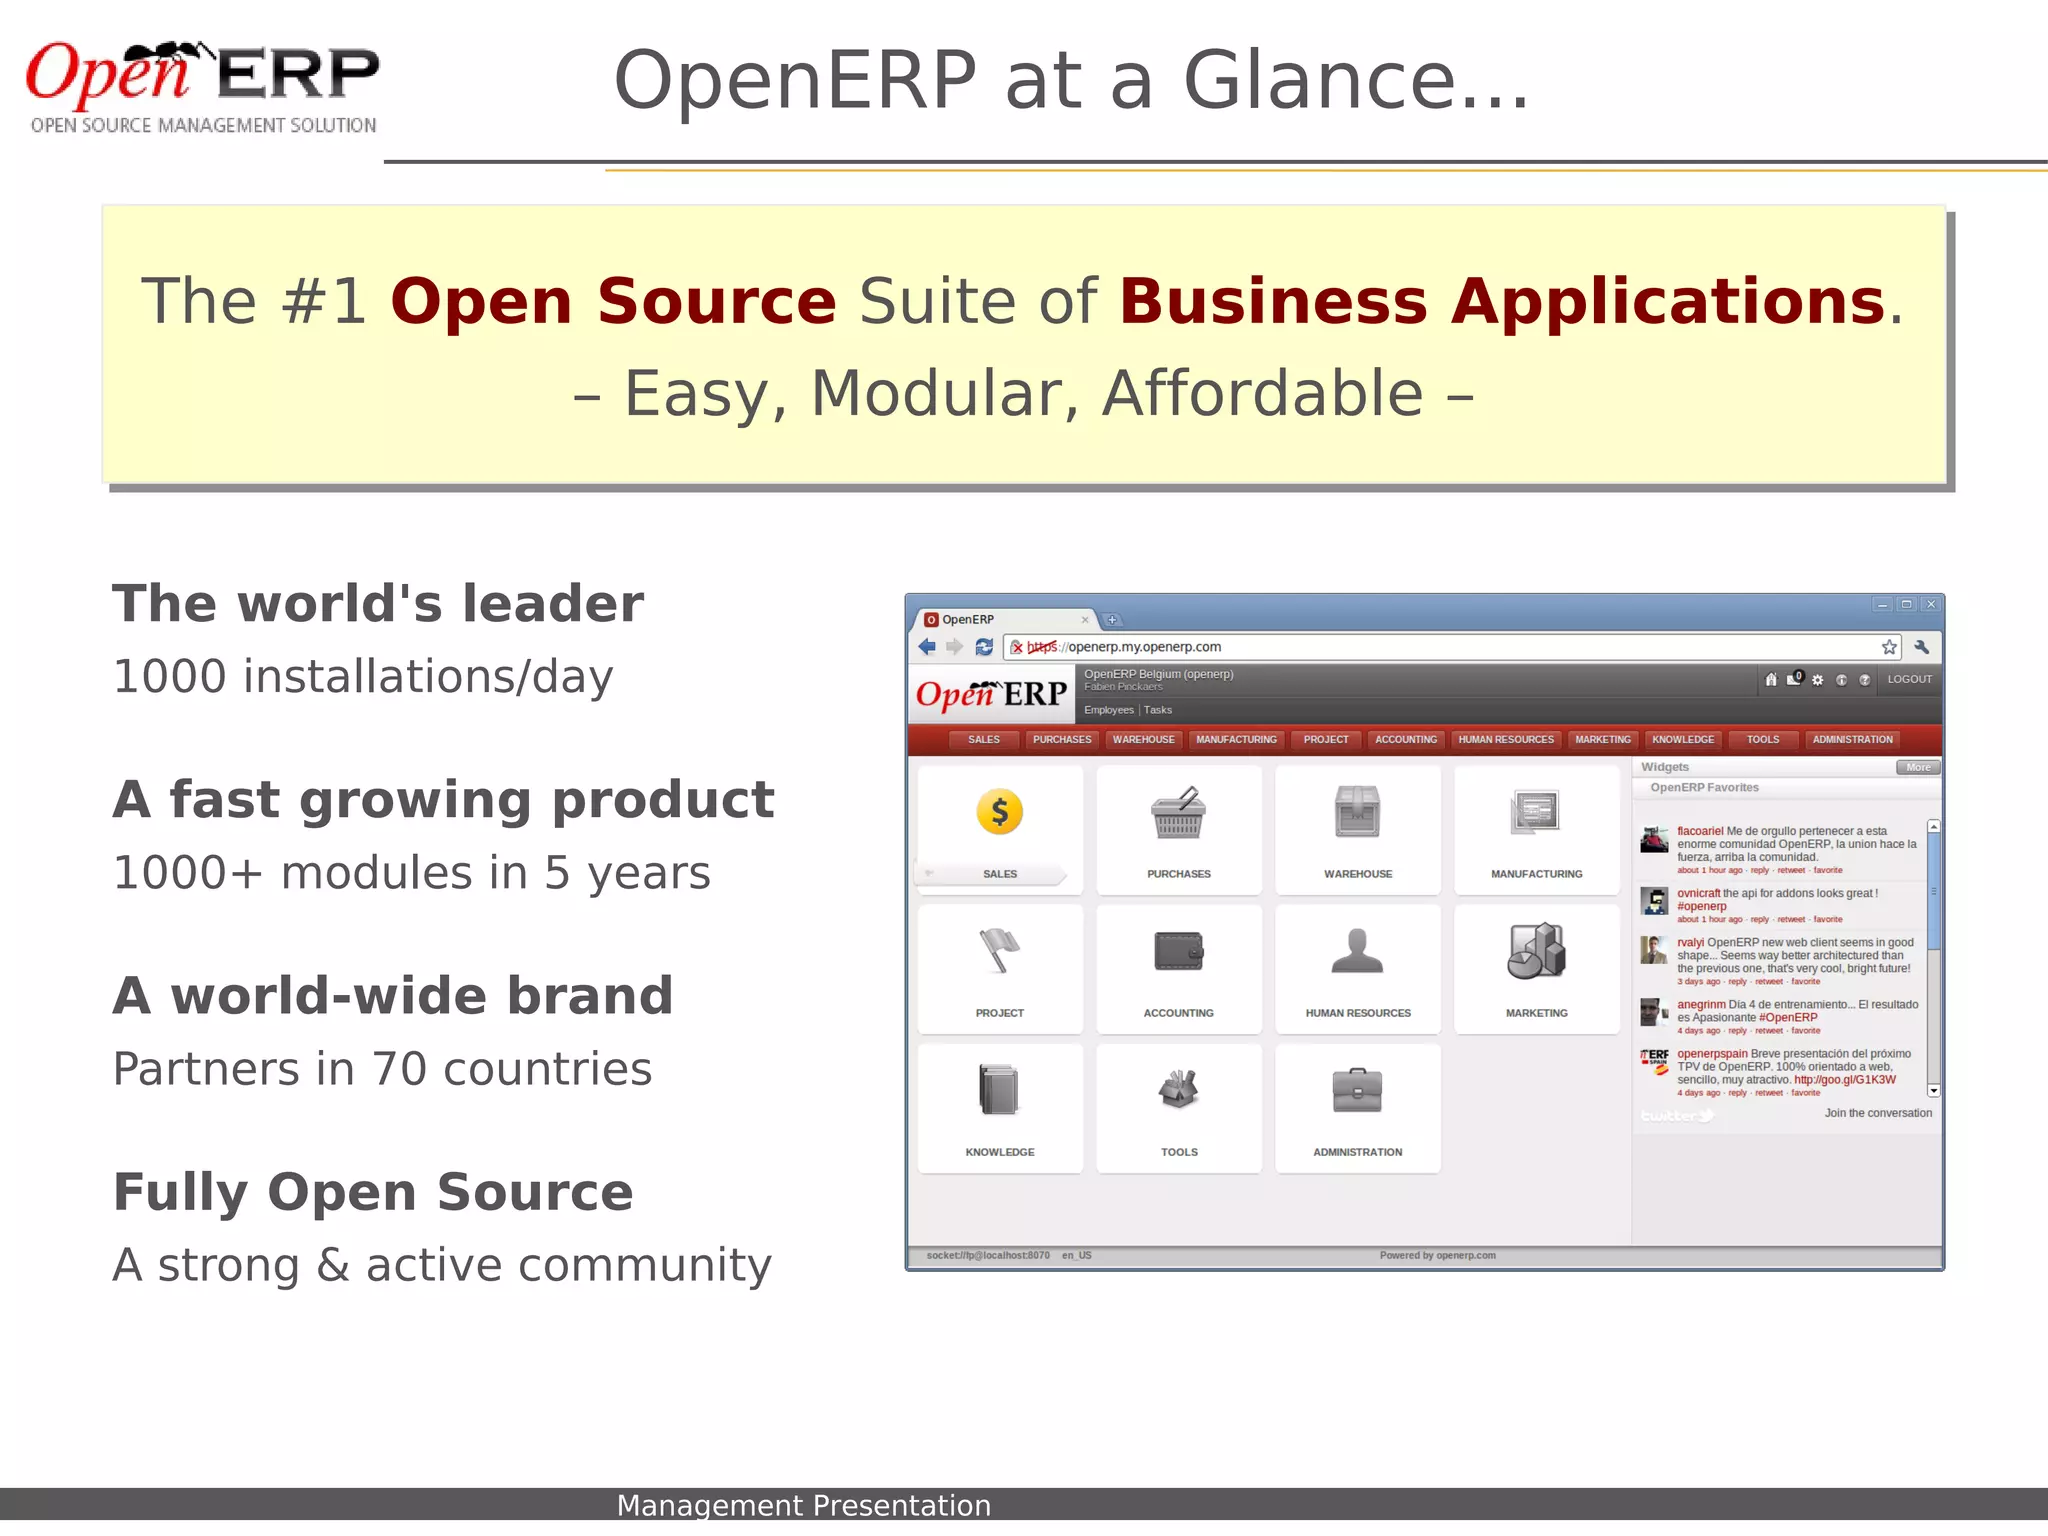Open the Project flag icon
Viewport: 2048px width, 1536px height.
coord(999,950)
